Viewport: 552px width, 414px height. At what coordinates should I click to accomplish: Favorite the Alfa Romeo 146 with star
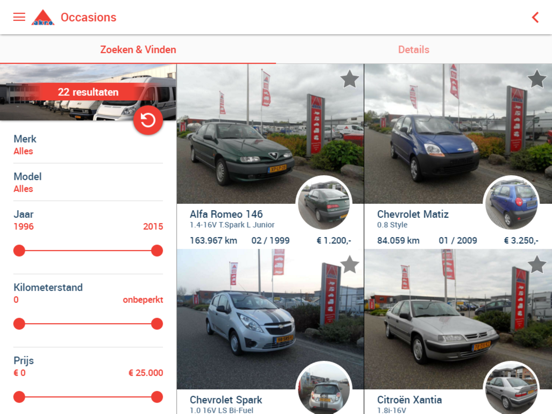pyautogui.click(x=350, y=79)
